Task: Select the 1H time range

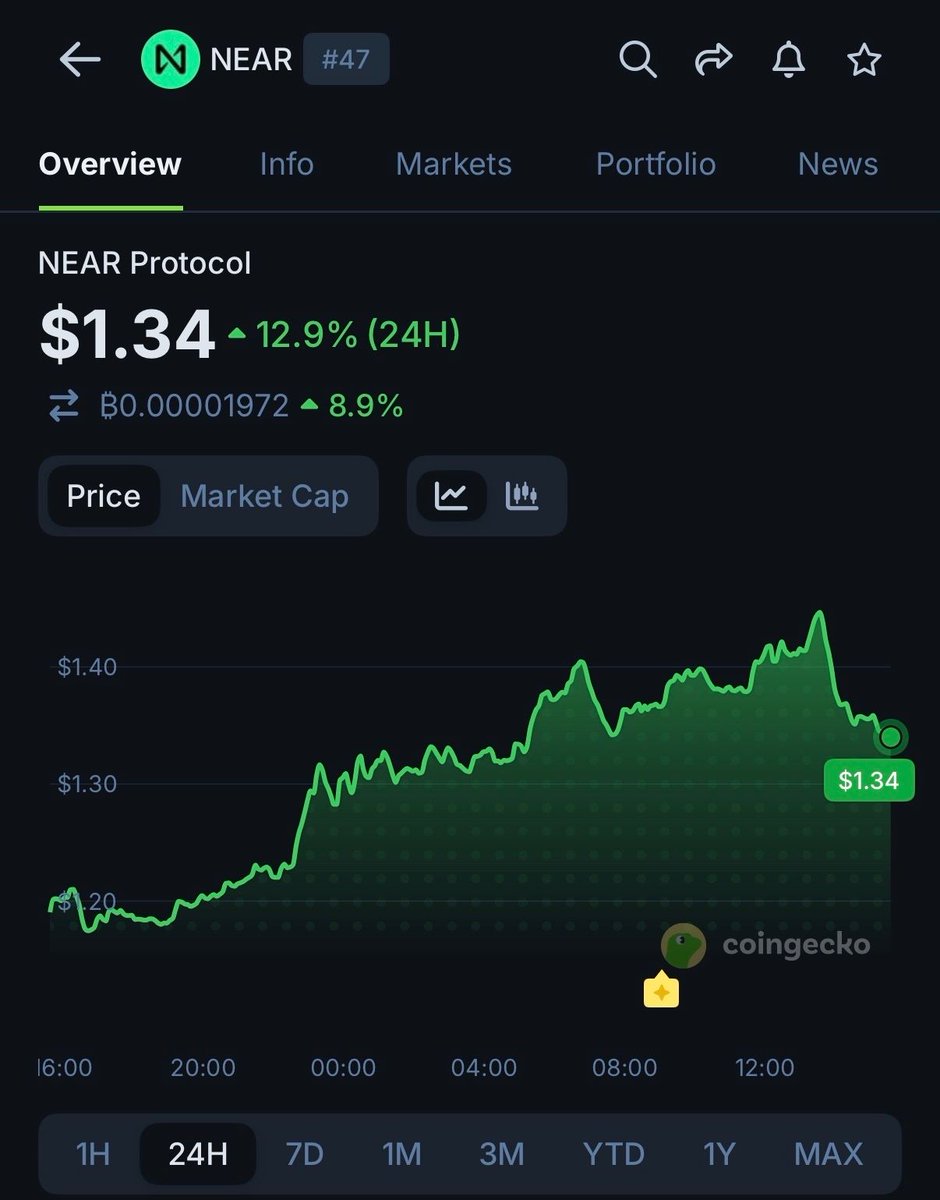Action: pyautogui.click(x=93, y=1154)
